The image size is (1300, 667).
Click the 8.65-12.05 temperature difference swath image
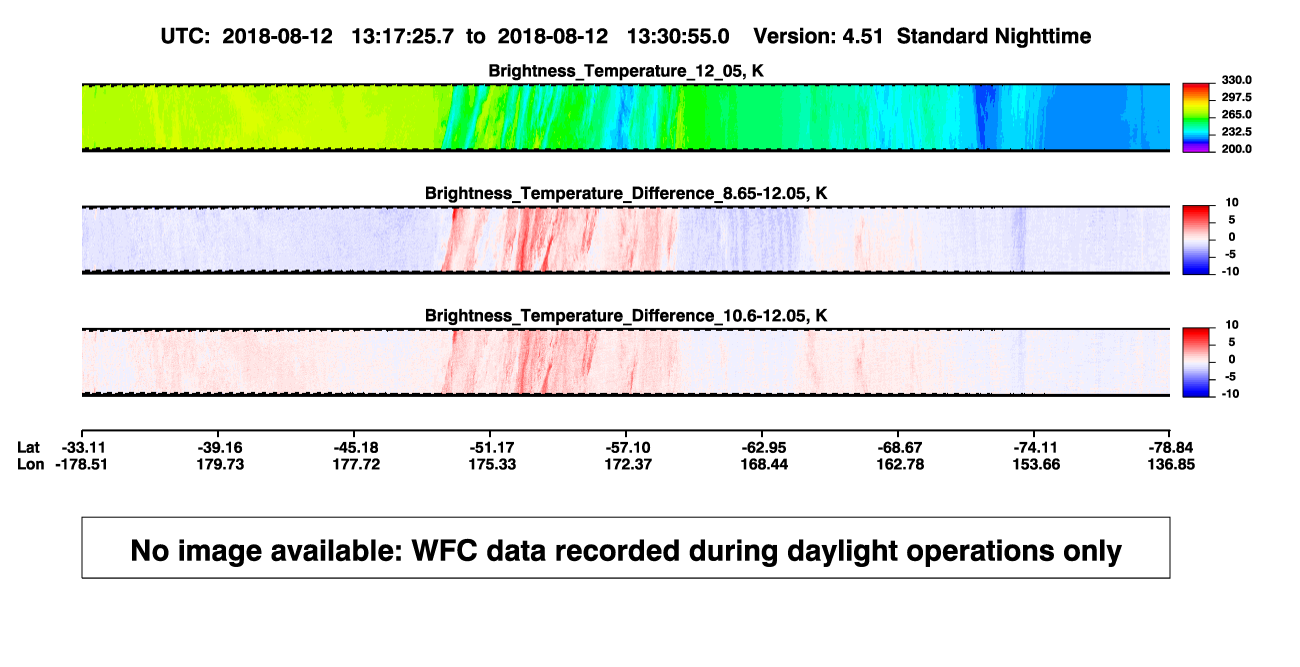click(x=625, y=239)
